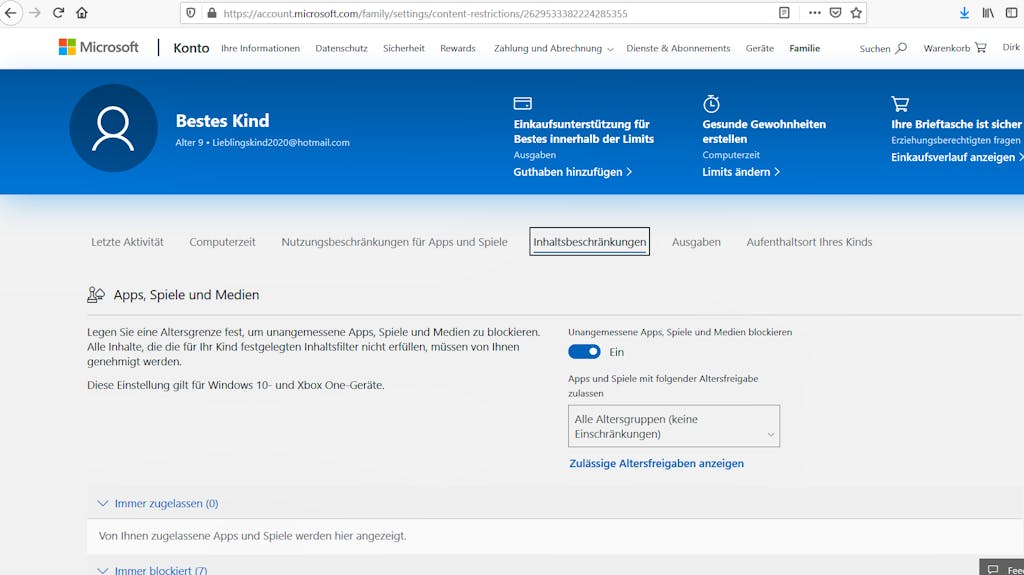Open browser home page icon

(82, 12)
